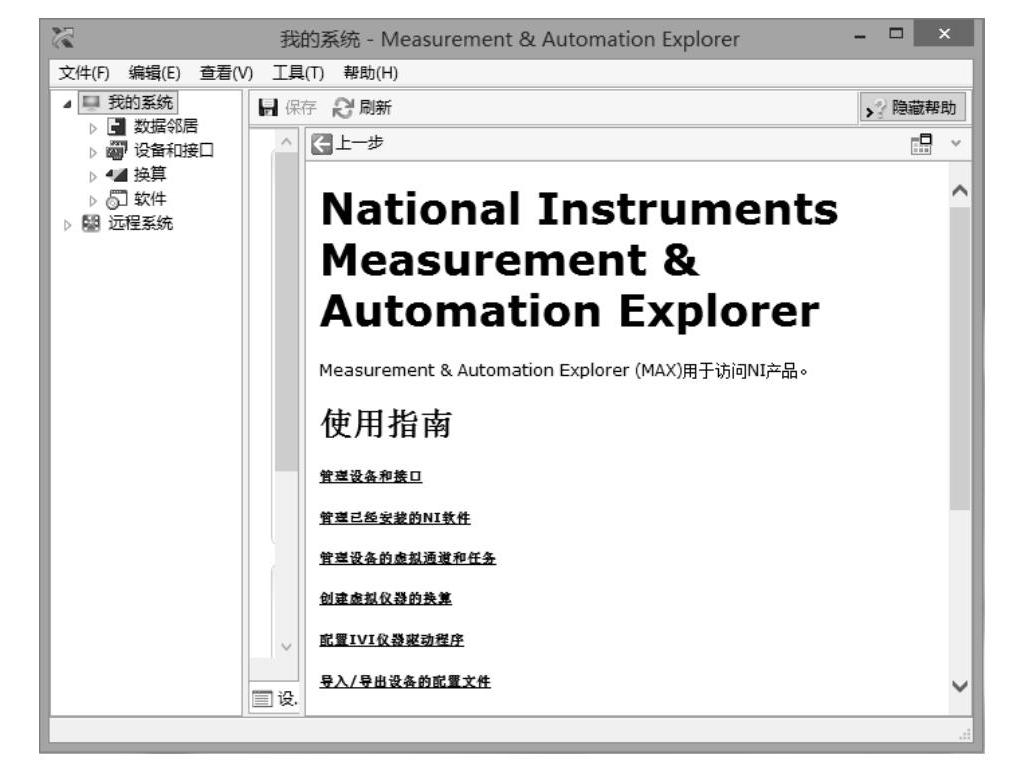Screen dimensions: 1022x769
Task: Click the 设. tab icon at bottom
Action: (x=262, y=699)
